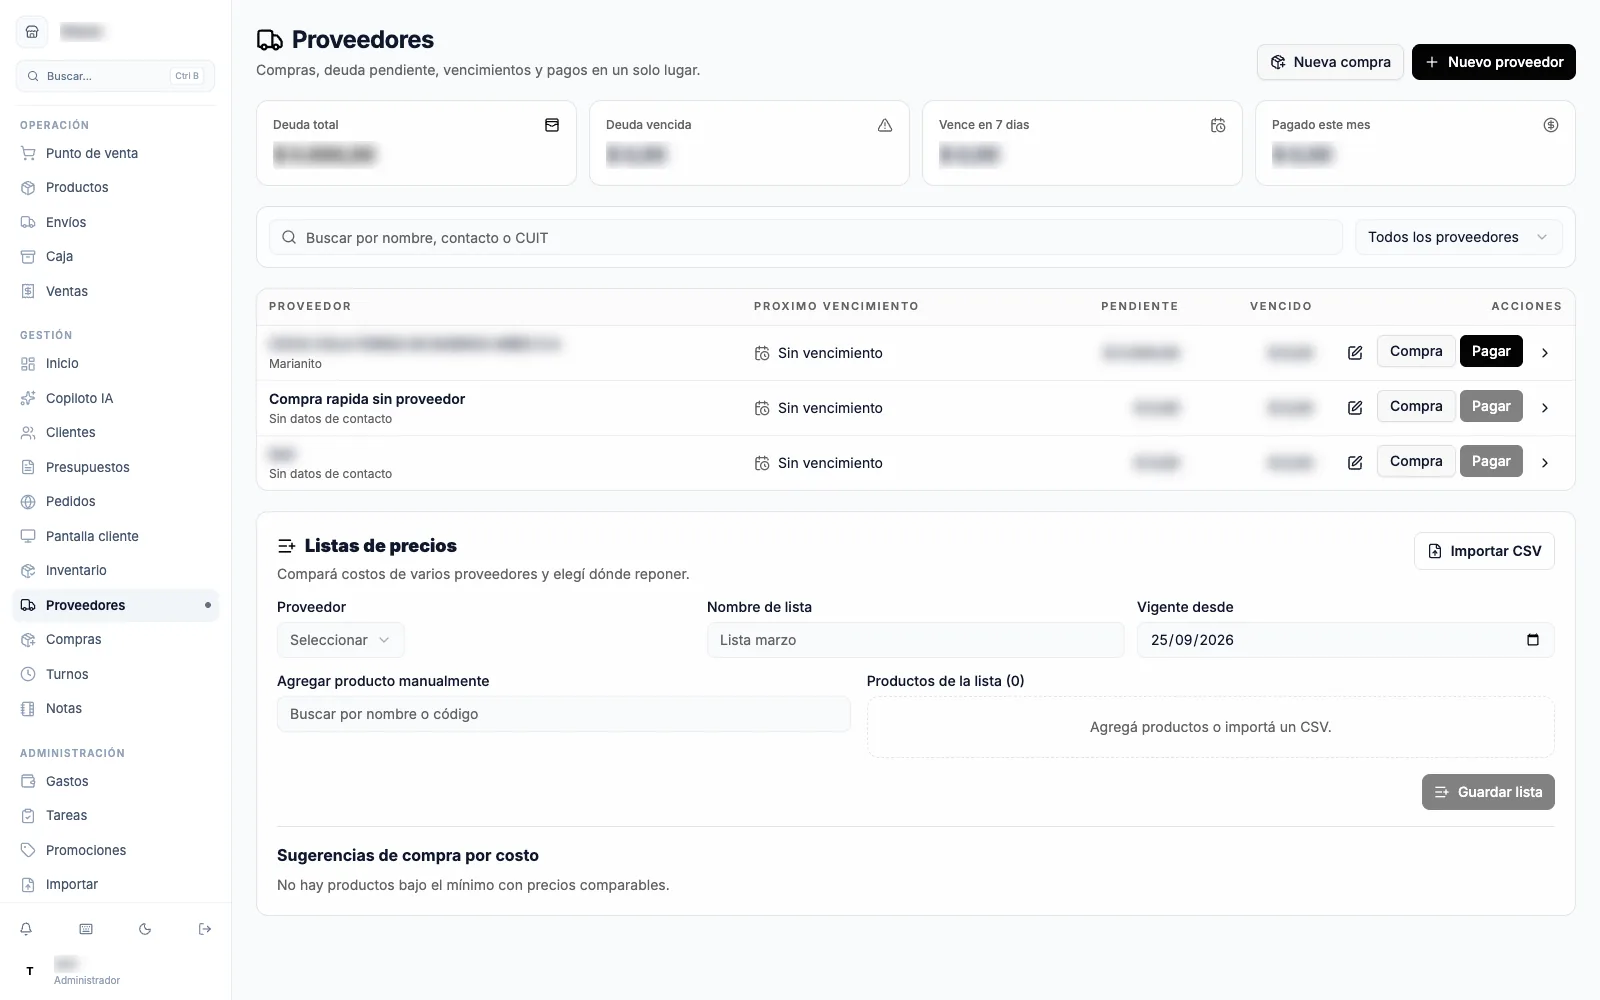Focus Buscar por nombre o código field
Viewport: 1600px width, 1000px height.
(564, 714)
